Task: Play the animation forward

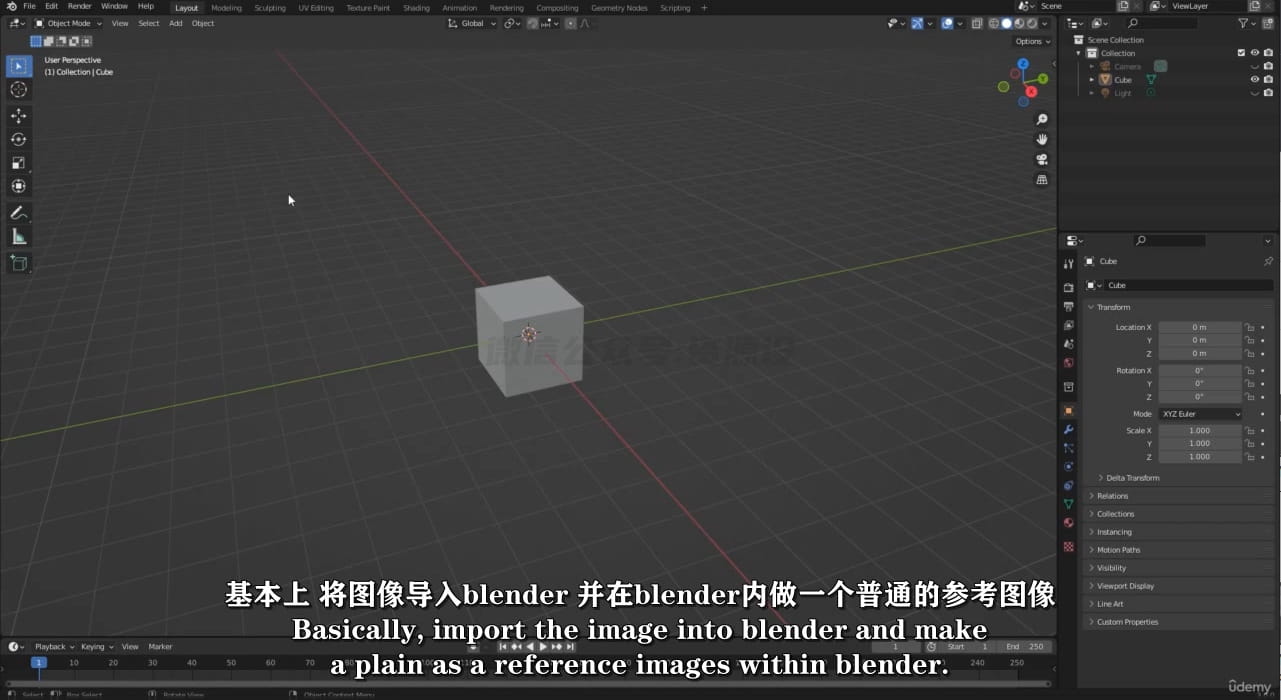Action: 543,647
